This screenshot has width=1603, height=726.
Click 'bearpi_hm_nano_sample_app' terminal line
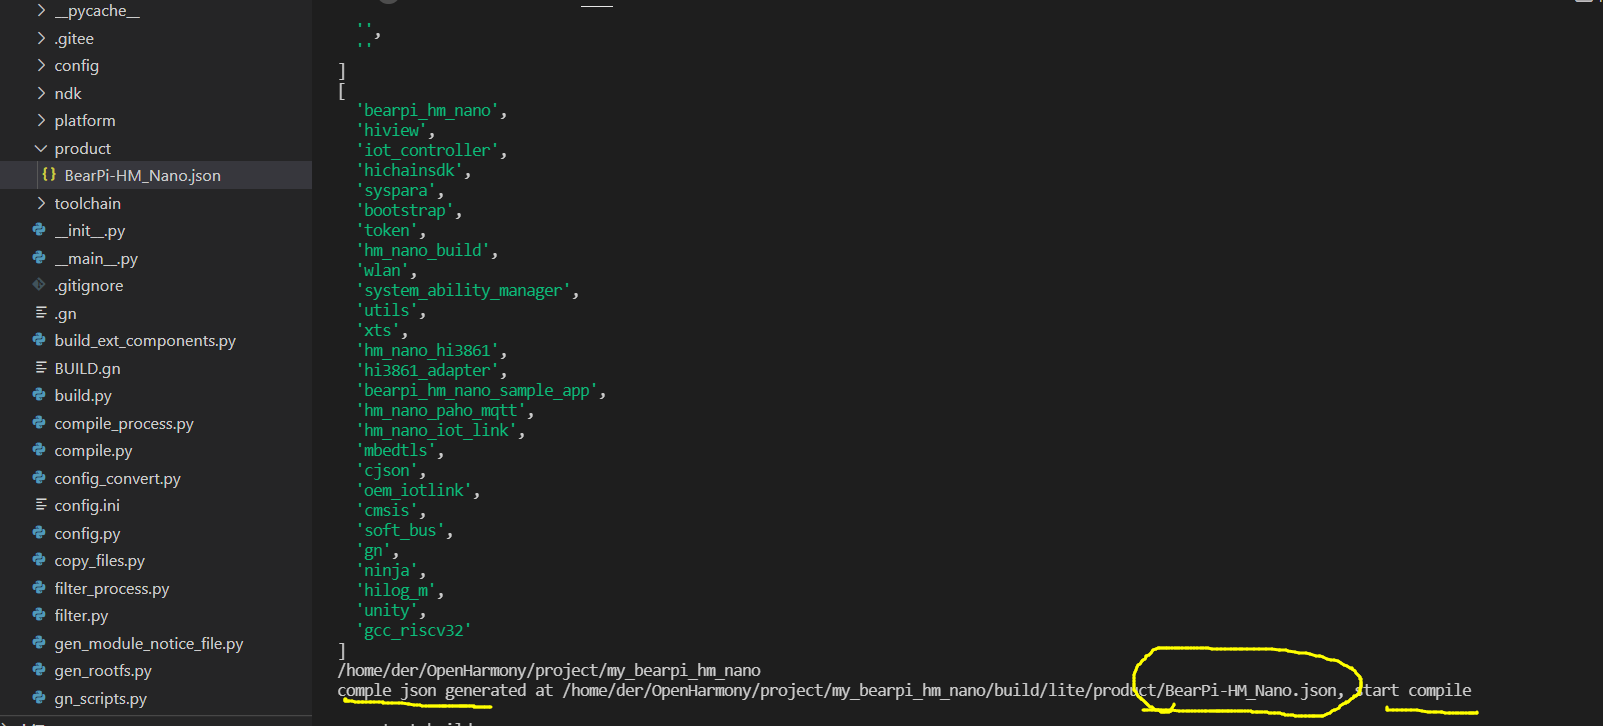point(478,390)
